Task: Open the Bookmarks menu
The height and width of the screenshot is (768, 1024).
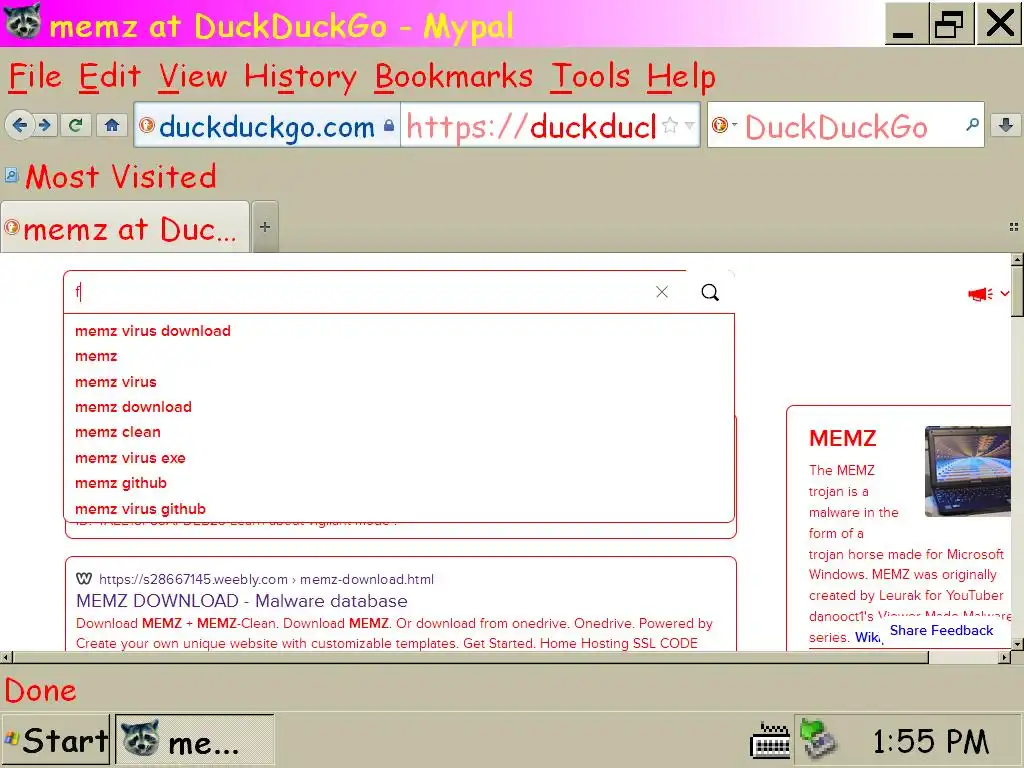Action: (x=454, y=76)
